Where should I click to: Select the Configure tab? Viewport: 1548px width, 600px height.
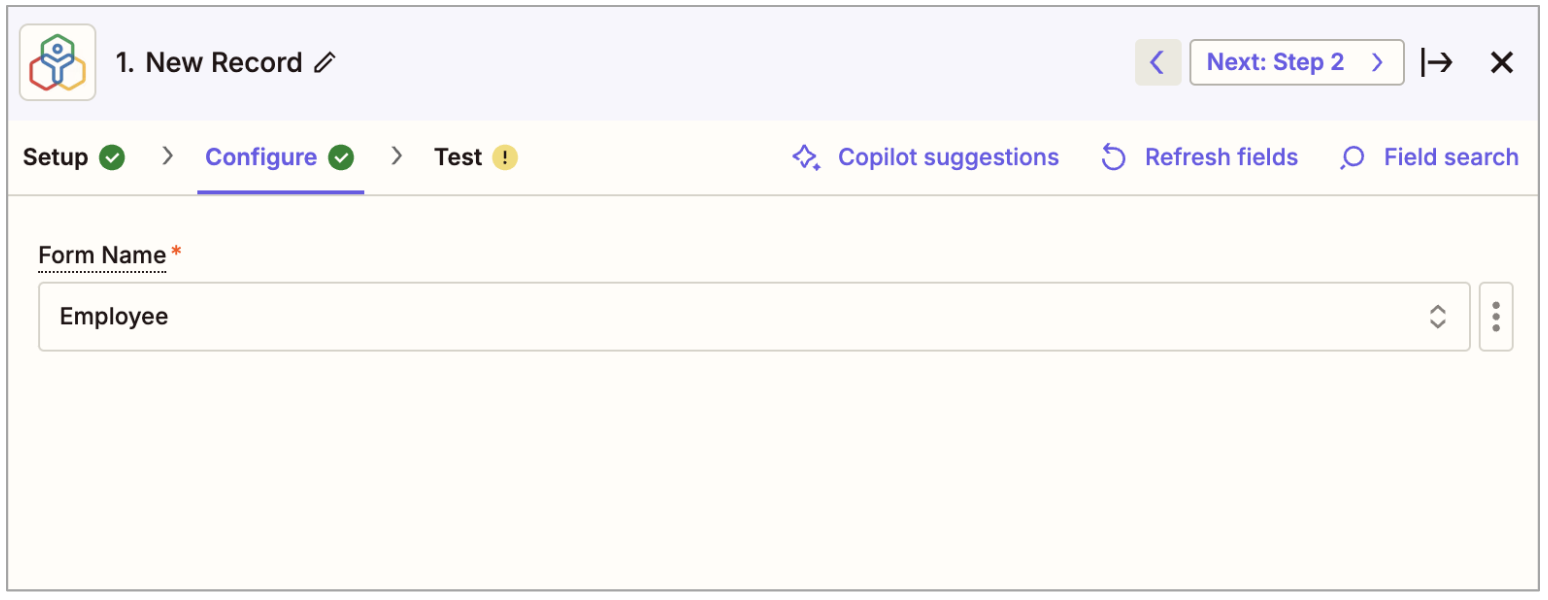pos(261,158)
